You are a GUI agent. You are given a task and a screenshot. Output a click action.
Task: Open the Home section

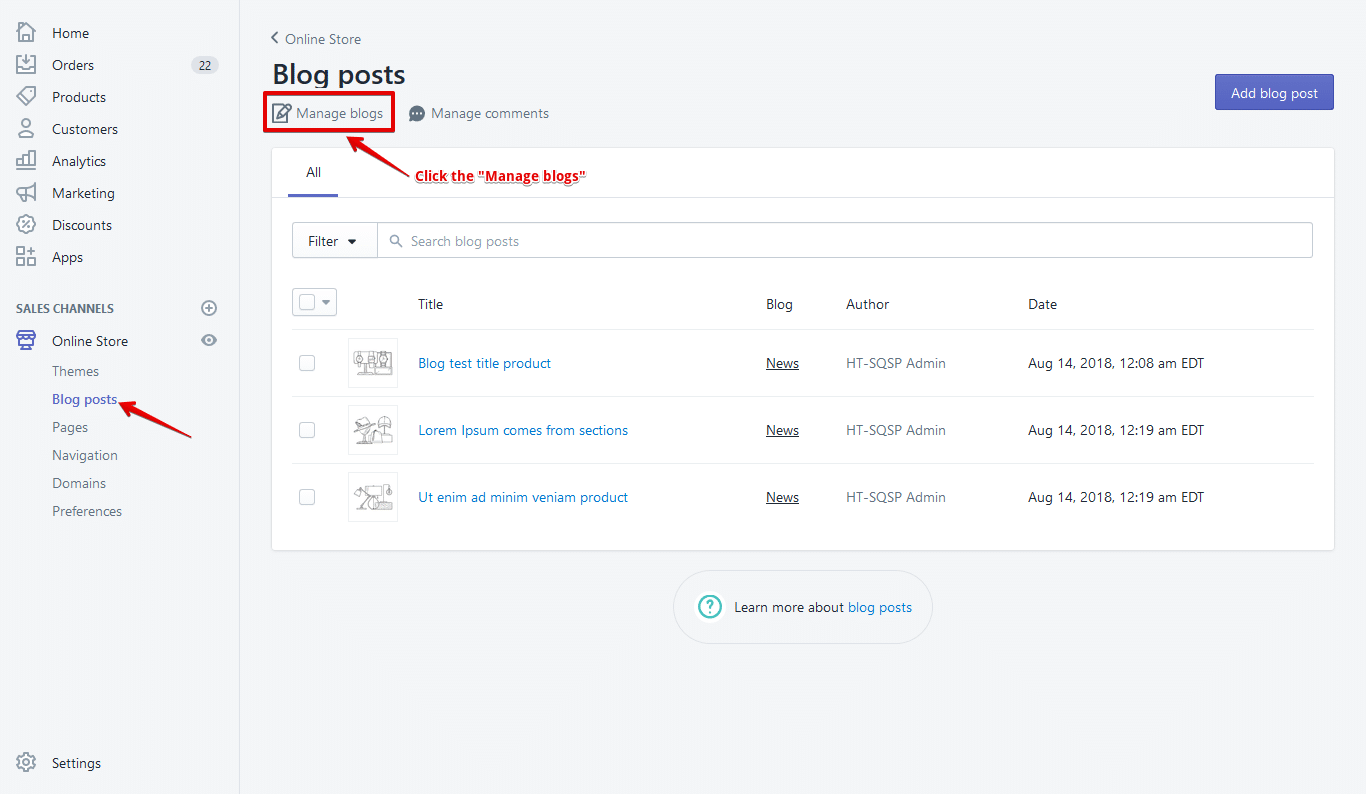point(70,32)
